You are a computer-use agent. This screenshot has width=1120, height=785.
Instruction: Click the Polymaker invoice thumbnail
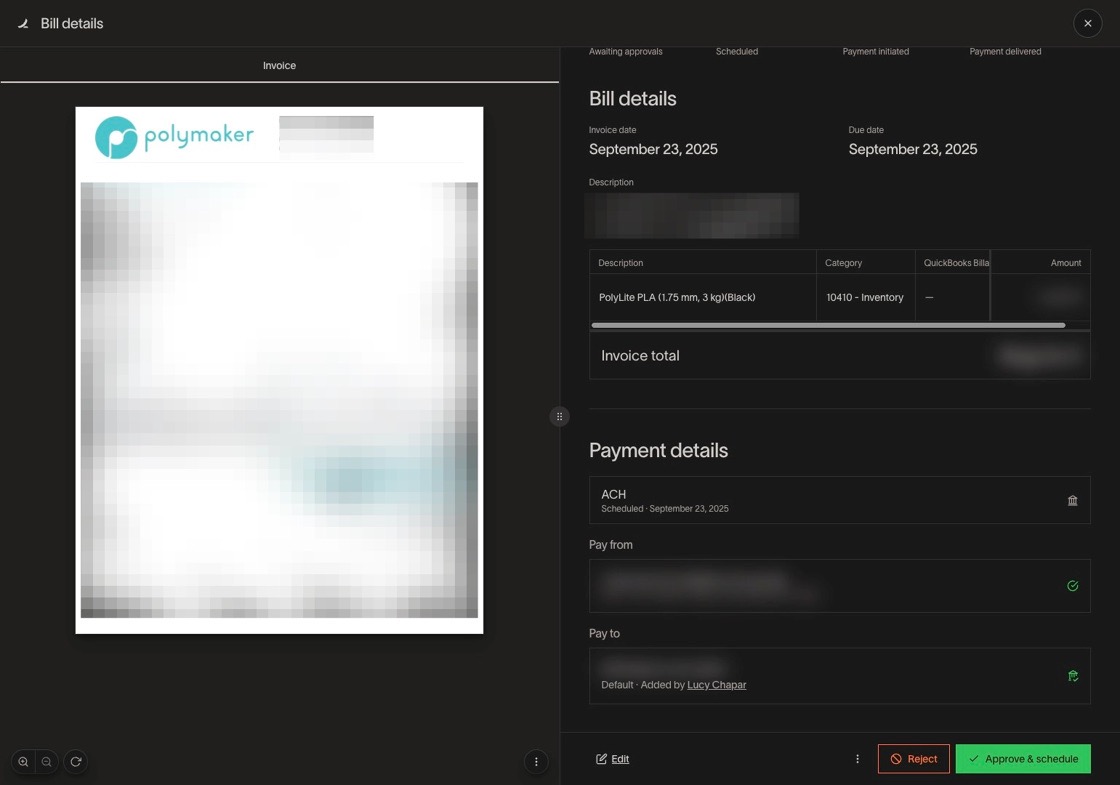point(279,370)
